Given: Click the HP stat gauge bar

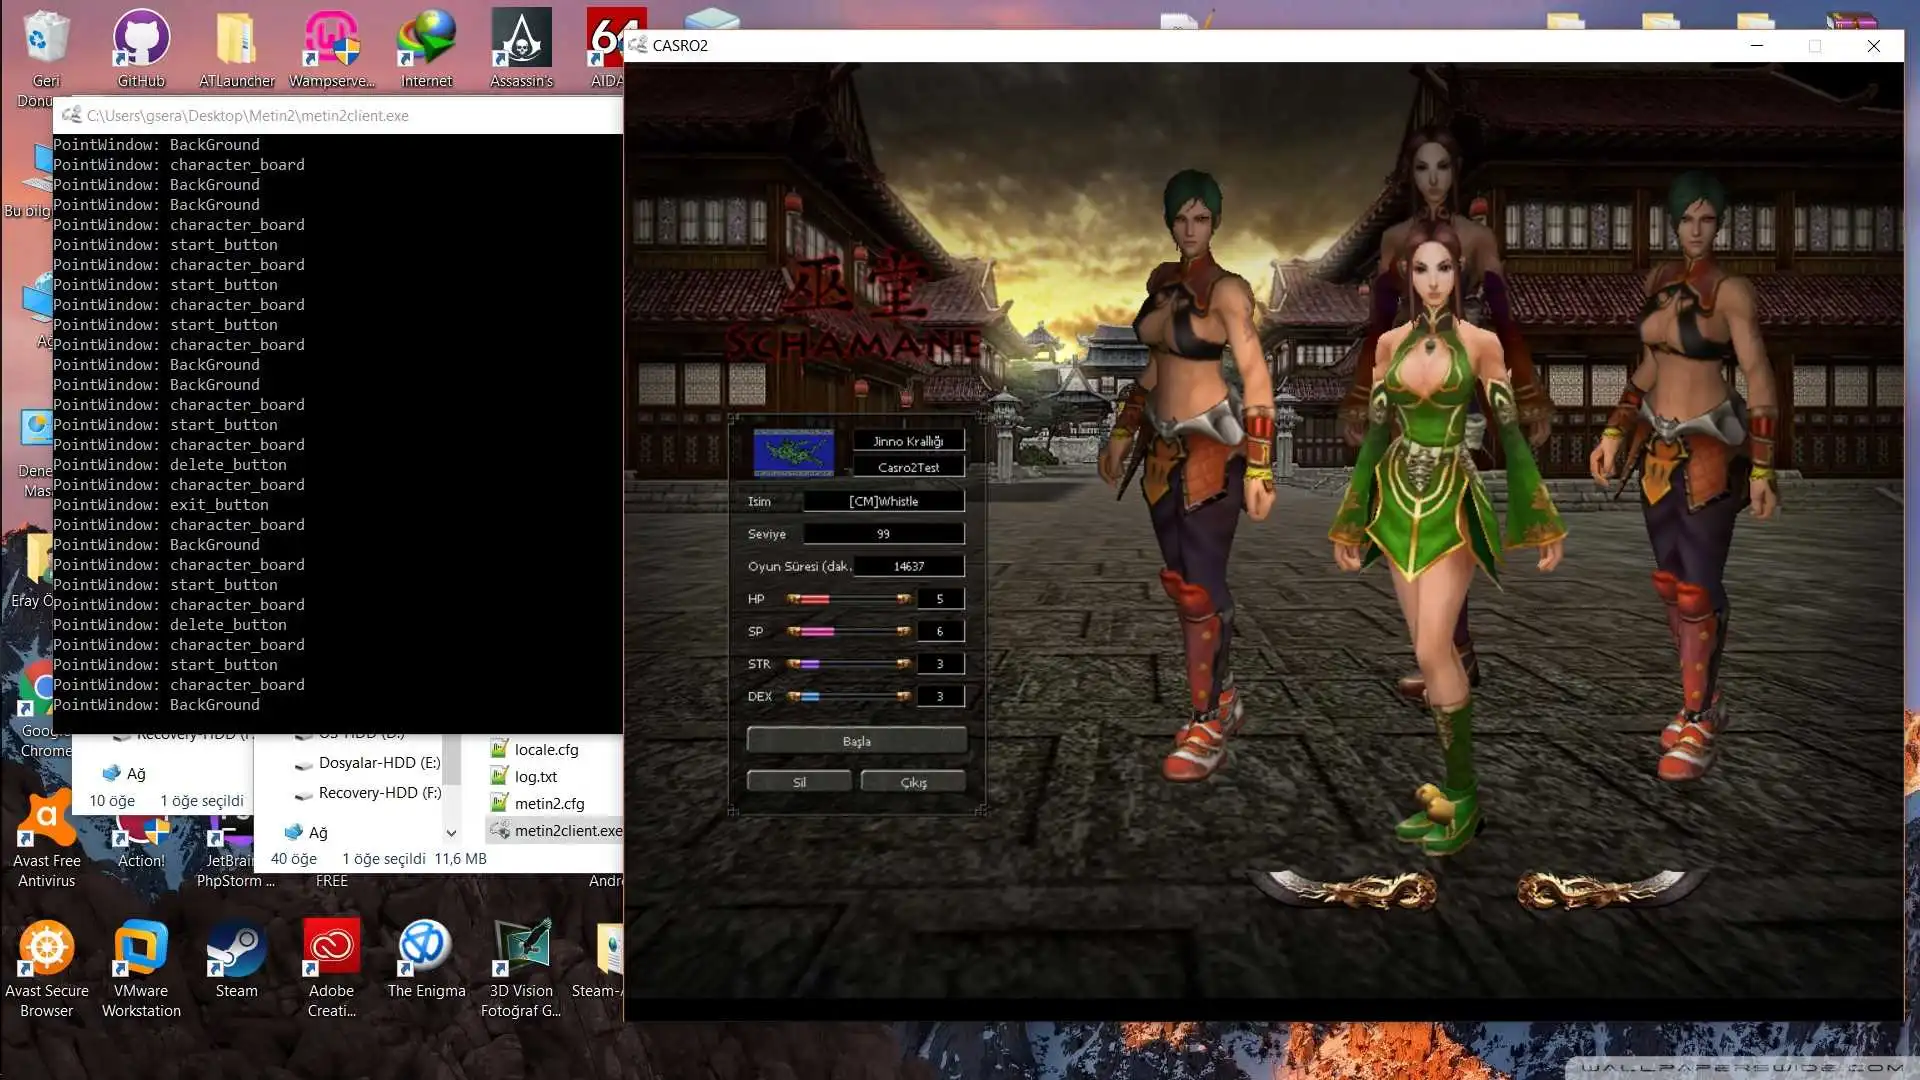Looking at the screenshot, I should pos(848,598).
